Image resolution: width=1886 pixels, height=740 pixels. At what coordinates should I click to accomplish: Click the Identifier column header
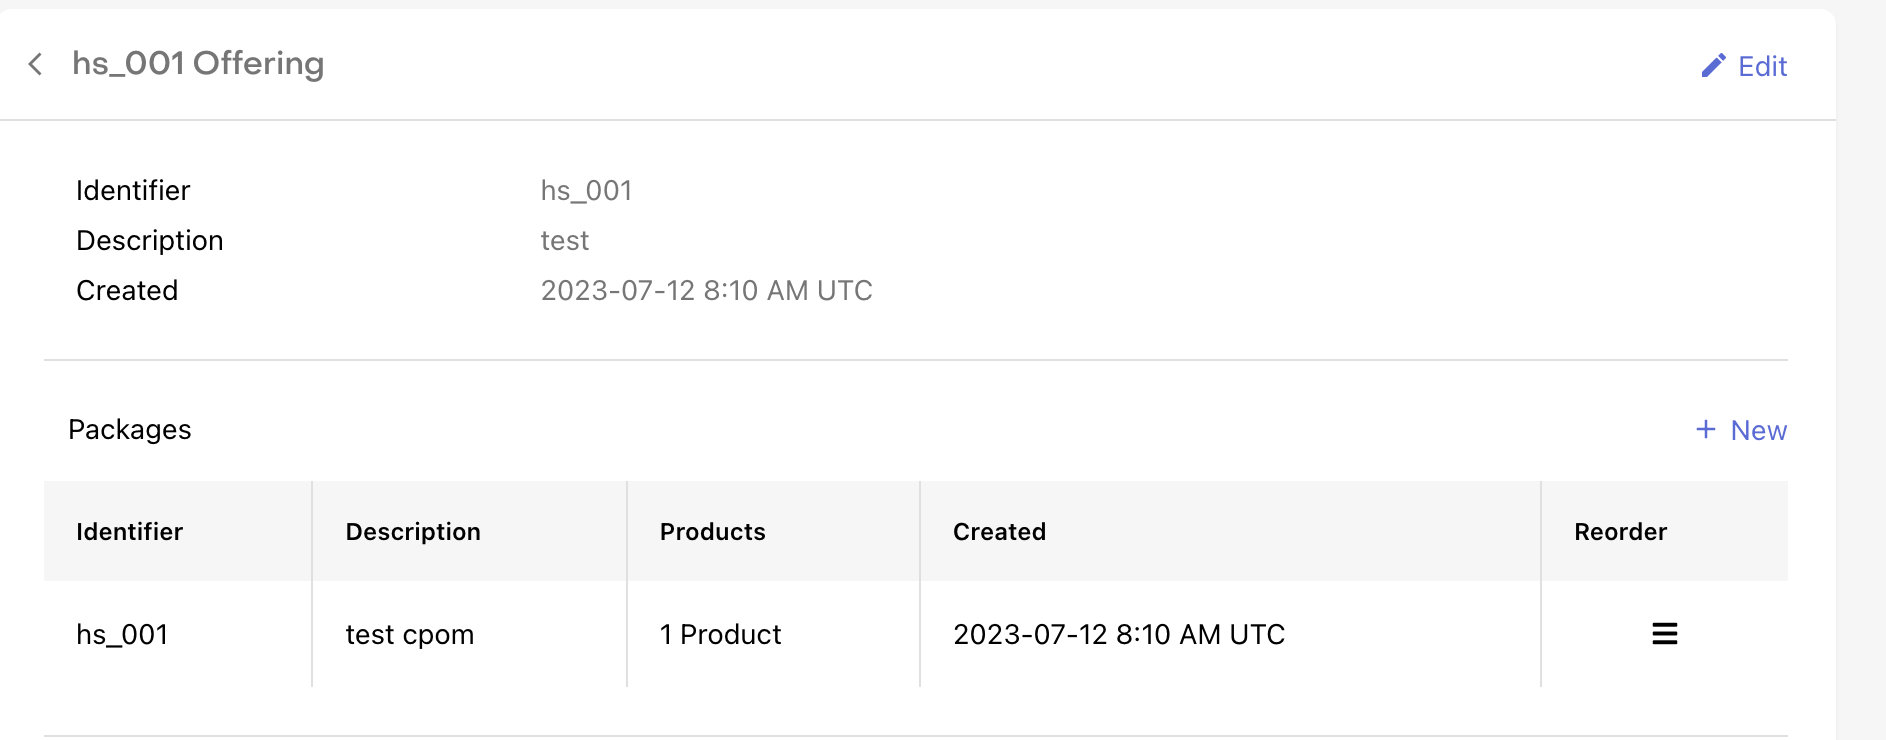point(129,531)
